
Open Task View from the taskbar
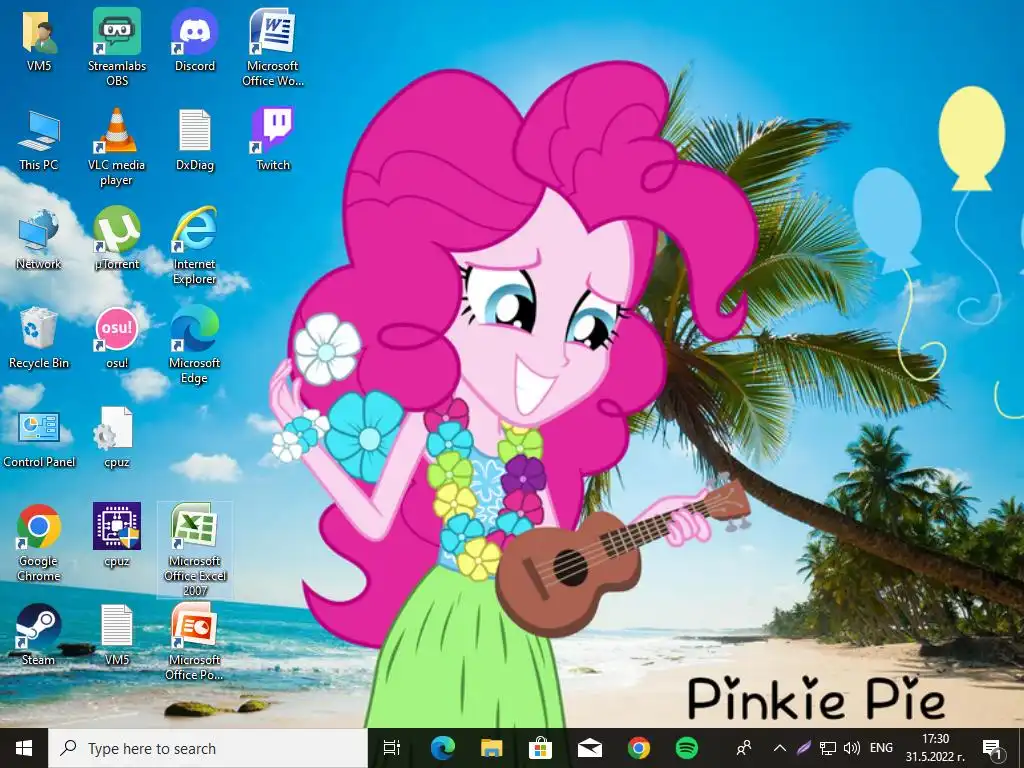click(x=392, y=748)
